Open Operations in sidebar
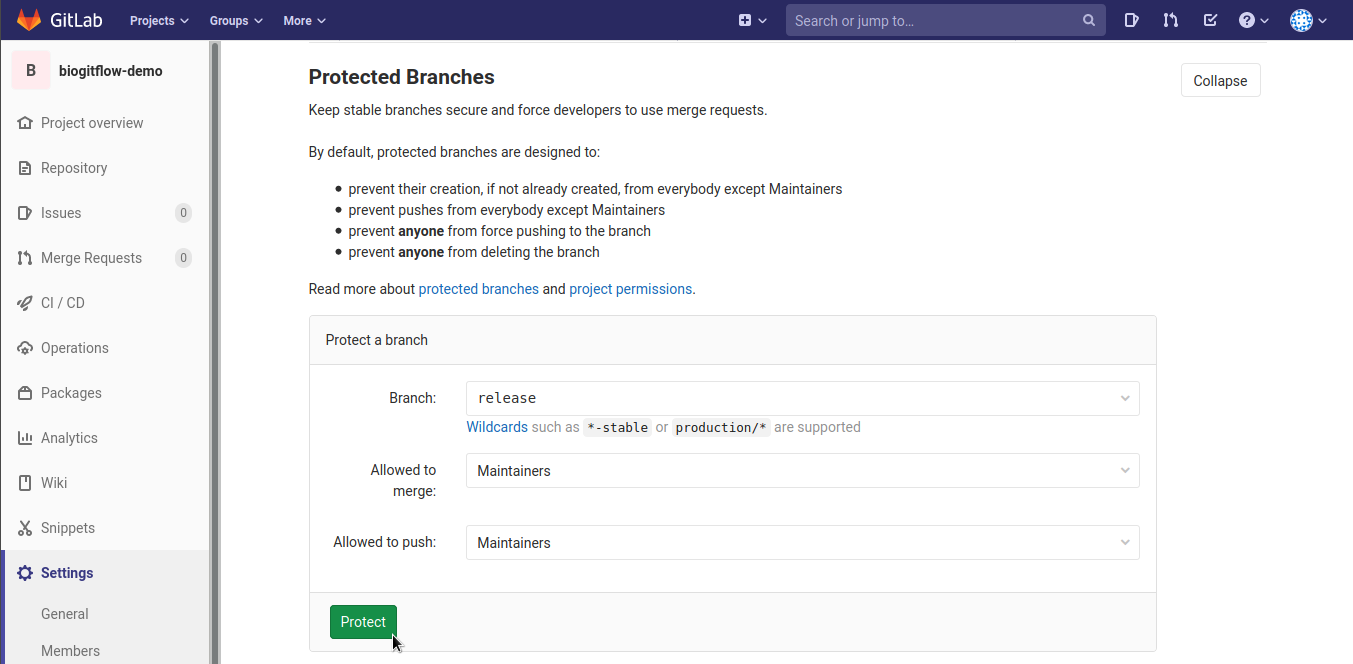 pyautogui.click(x=75, y=348)
